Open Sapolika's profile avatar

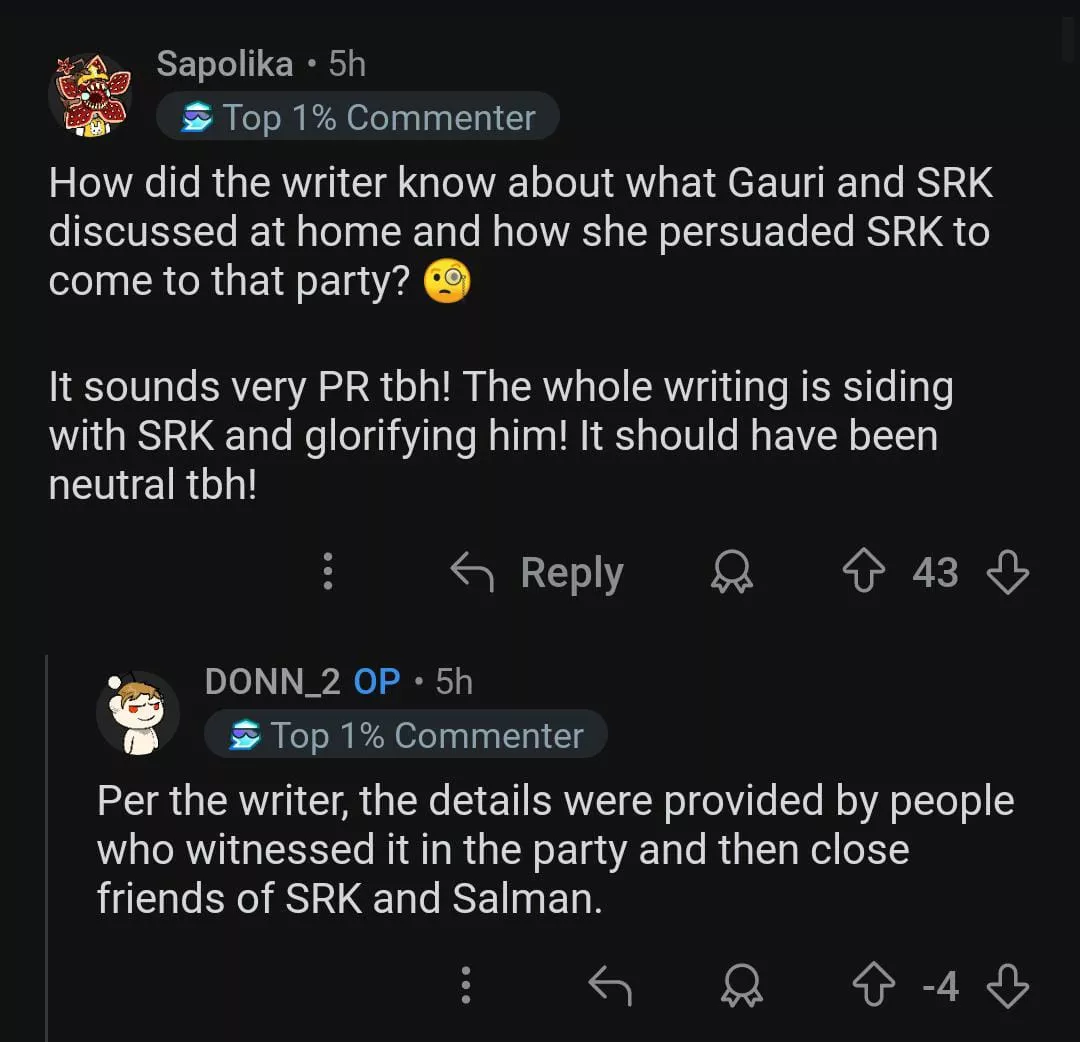(x=90, y=92)
